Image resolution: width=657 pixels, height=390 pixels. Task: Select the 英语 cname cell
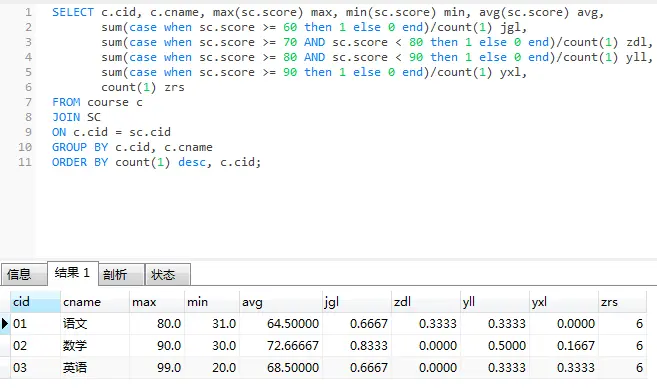coord(95,367)
